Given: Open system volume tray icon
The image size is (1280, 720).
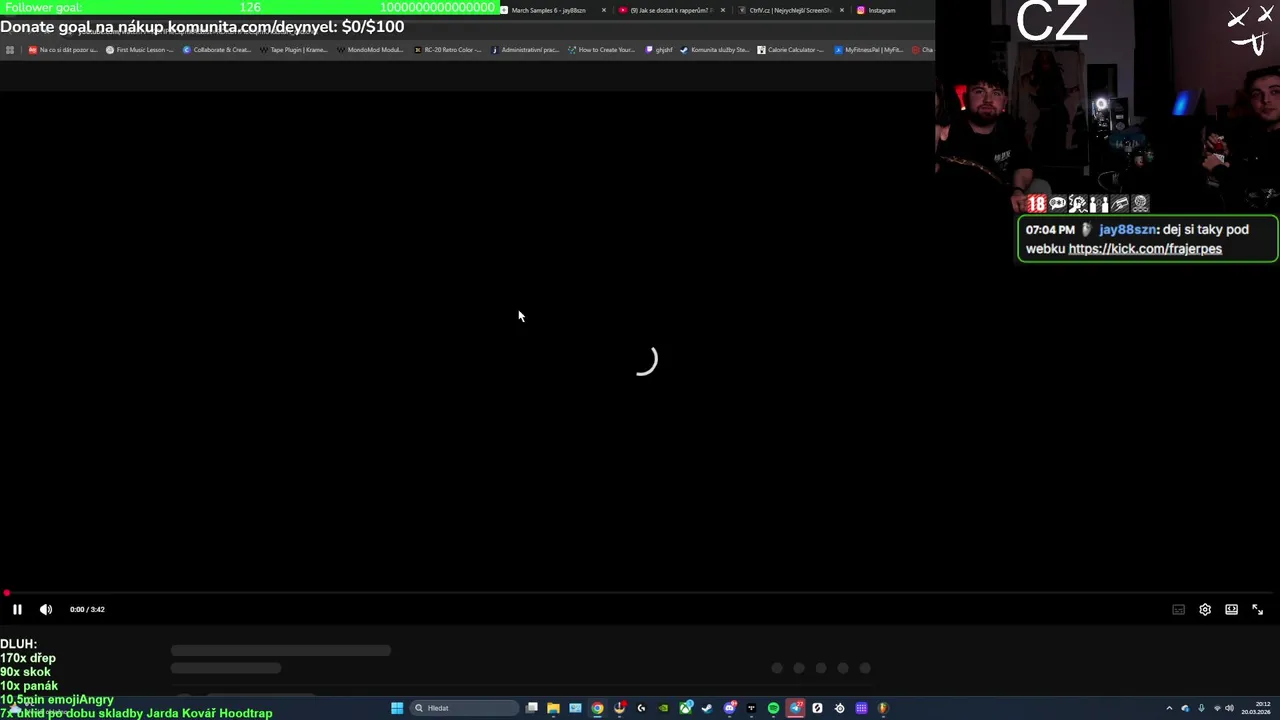Looking at the screenshot, I should pos(1229,708).
